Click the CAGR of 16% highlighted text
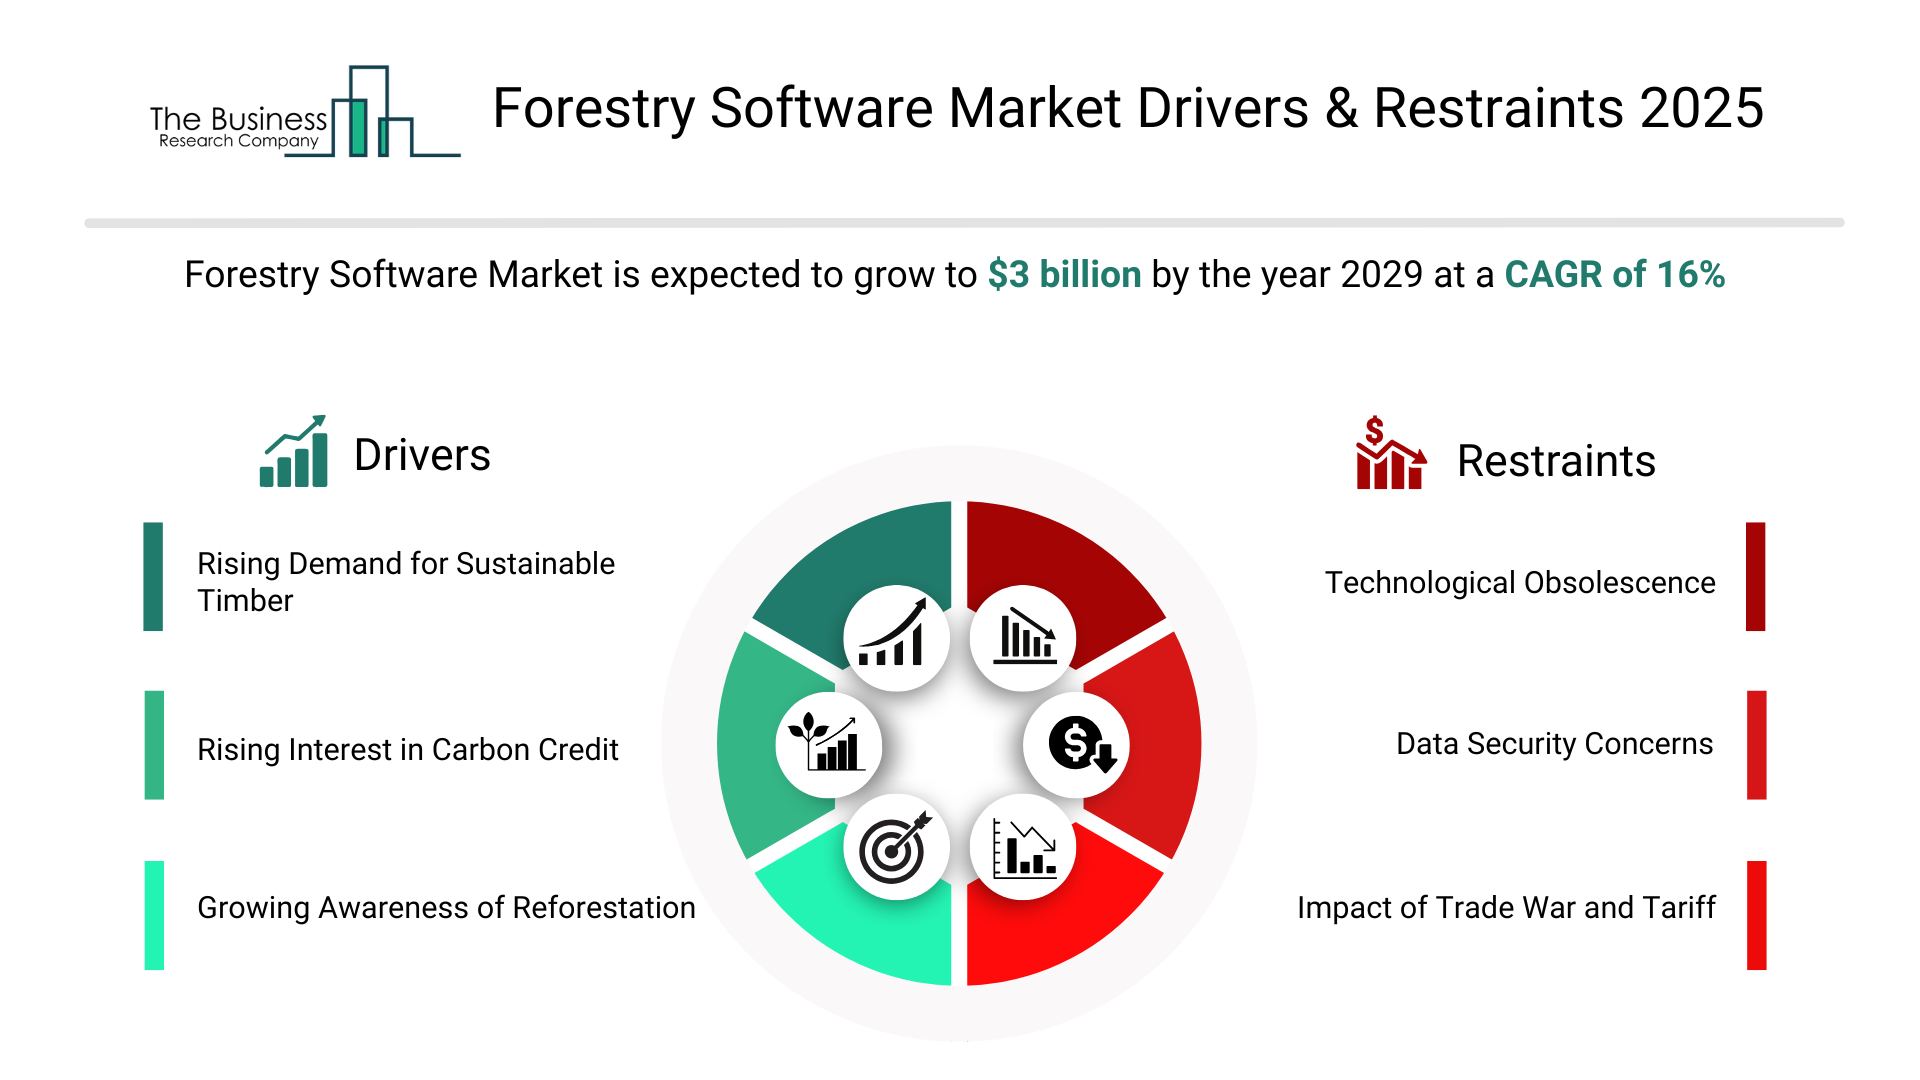 pyautogui.click(x=1614, y=274)
